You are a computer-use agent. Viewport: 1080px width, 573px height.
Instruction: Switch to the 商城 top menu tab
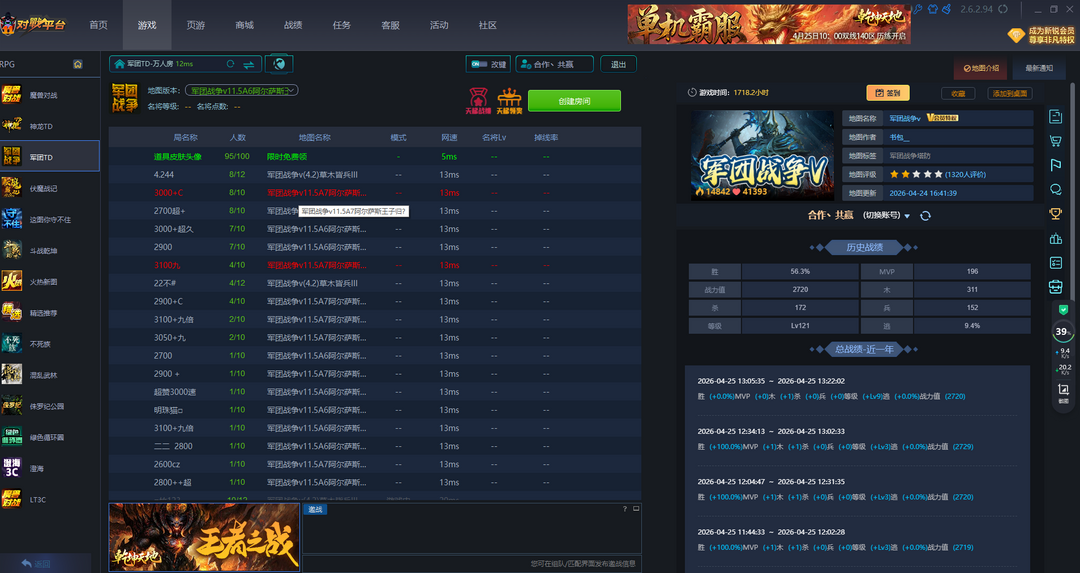point(244,25)
